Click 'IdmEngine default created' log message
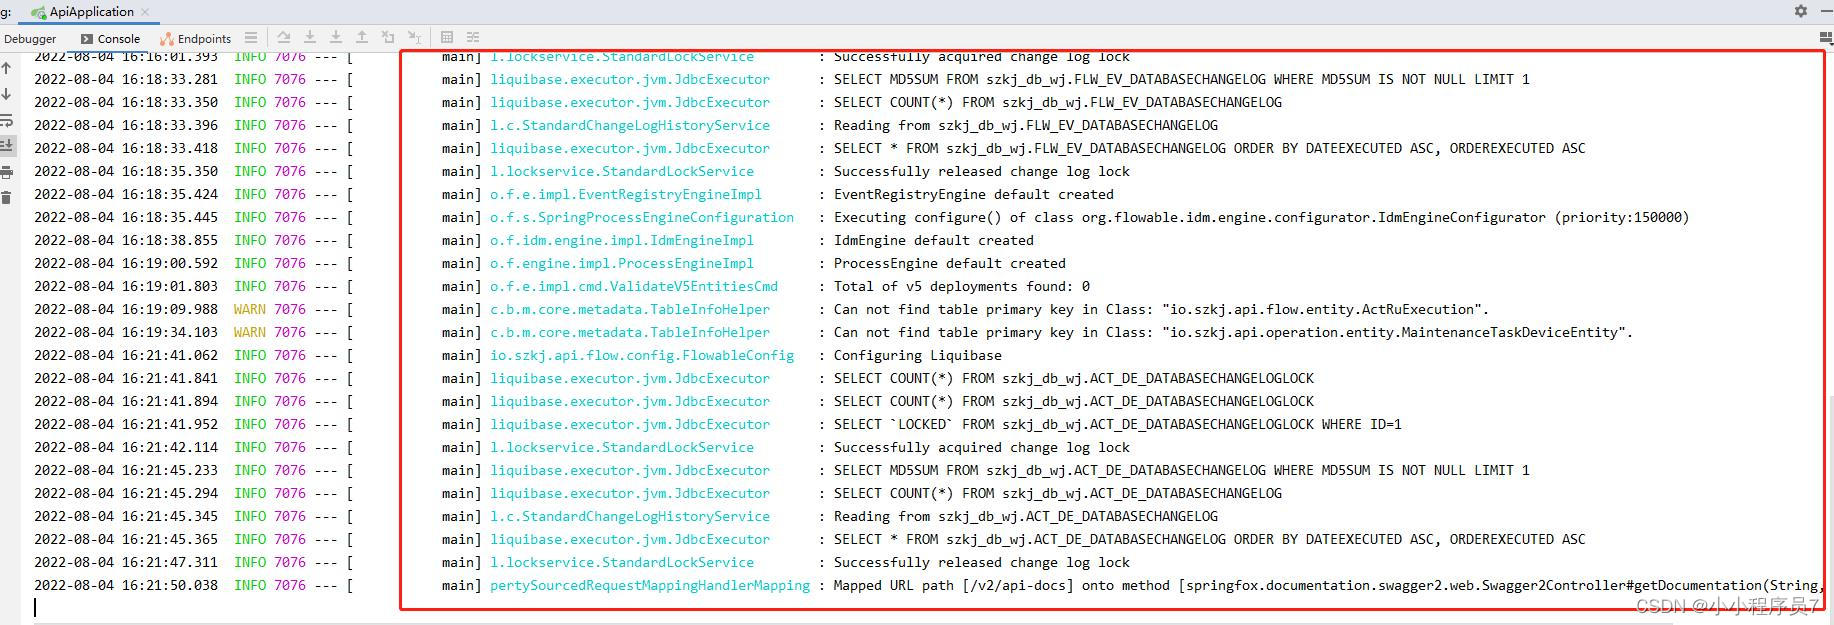 933,240
